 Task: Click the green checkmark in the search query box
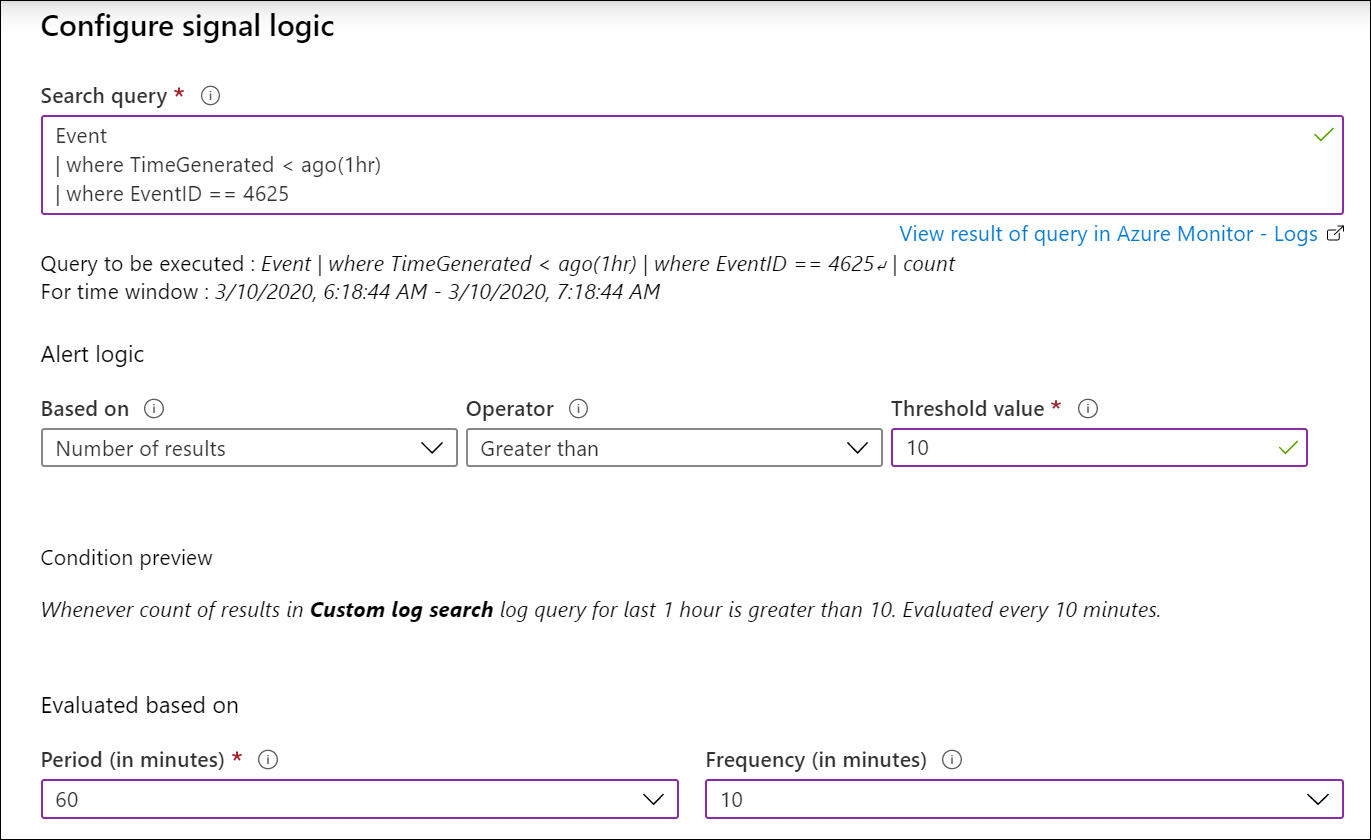pos(1323,135)
